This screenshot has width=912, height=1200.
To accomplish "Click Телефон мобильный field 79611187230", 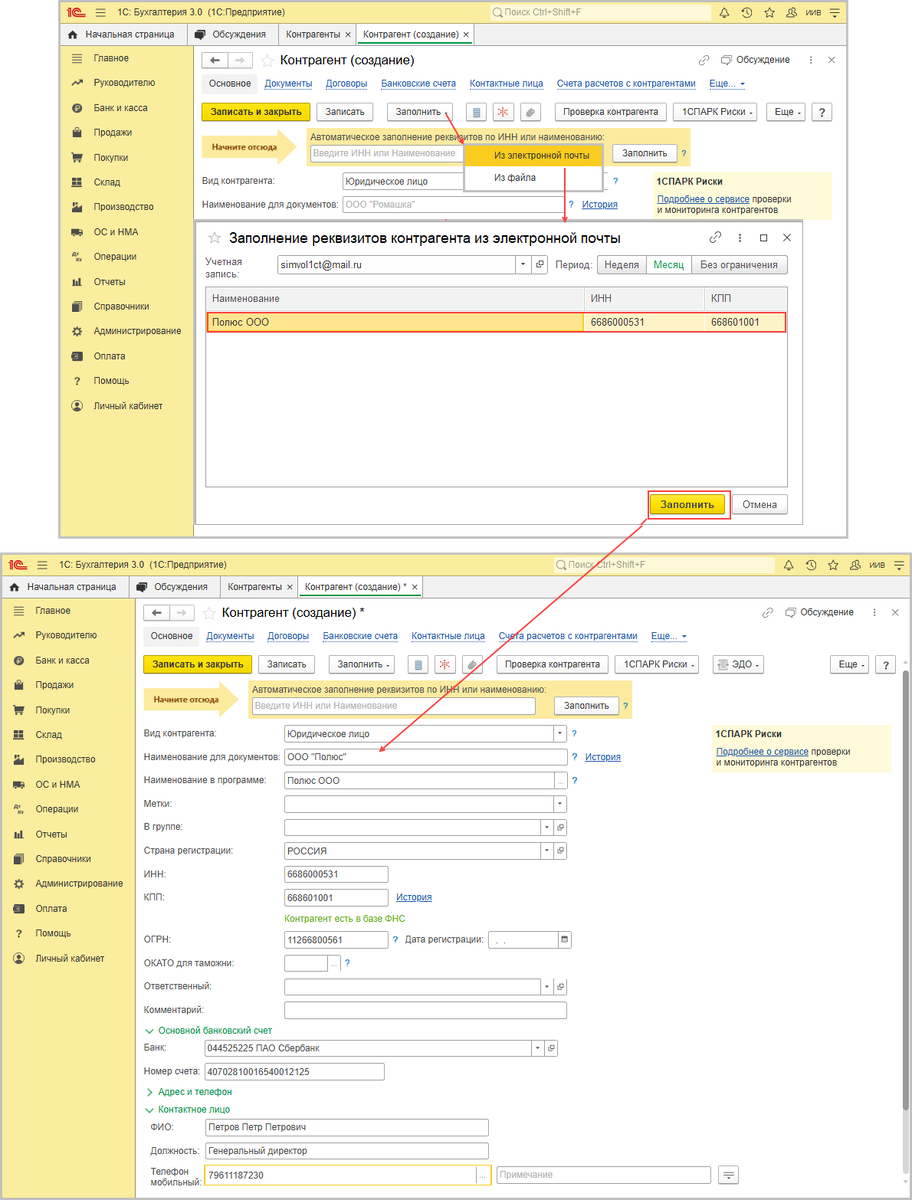I will (x=340, y=1175).
